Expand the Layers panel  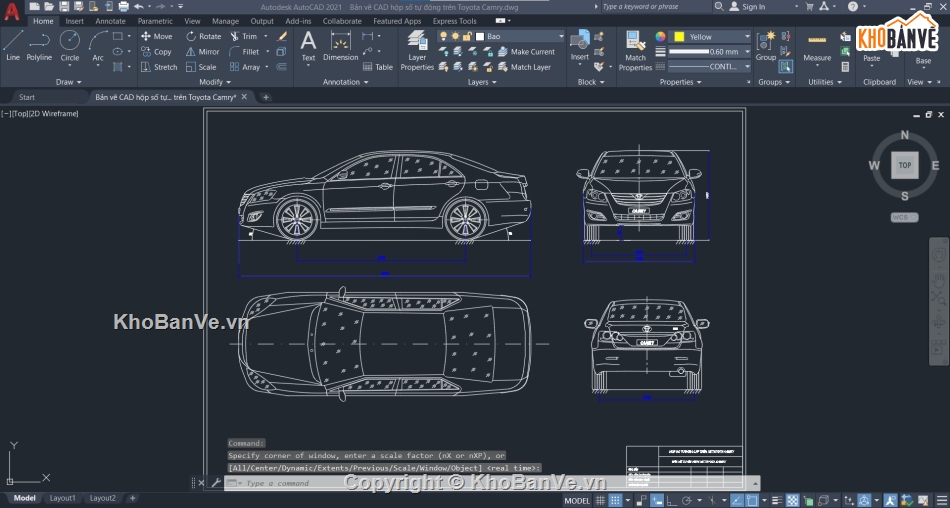[x=482, y=82]
